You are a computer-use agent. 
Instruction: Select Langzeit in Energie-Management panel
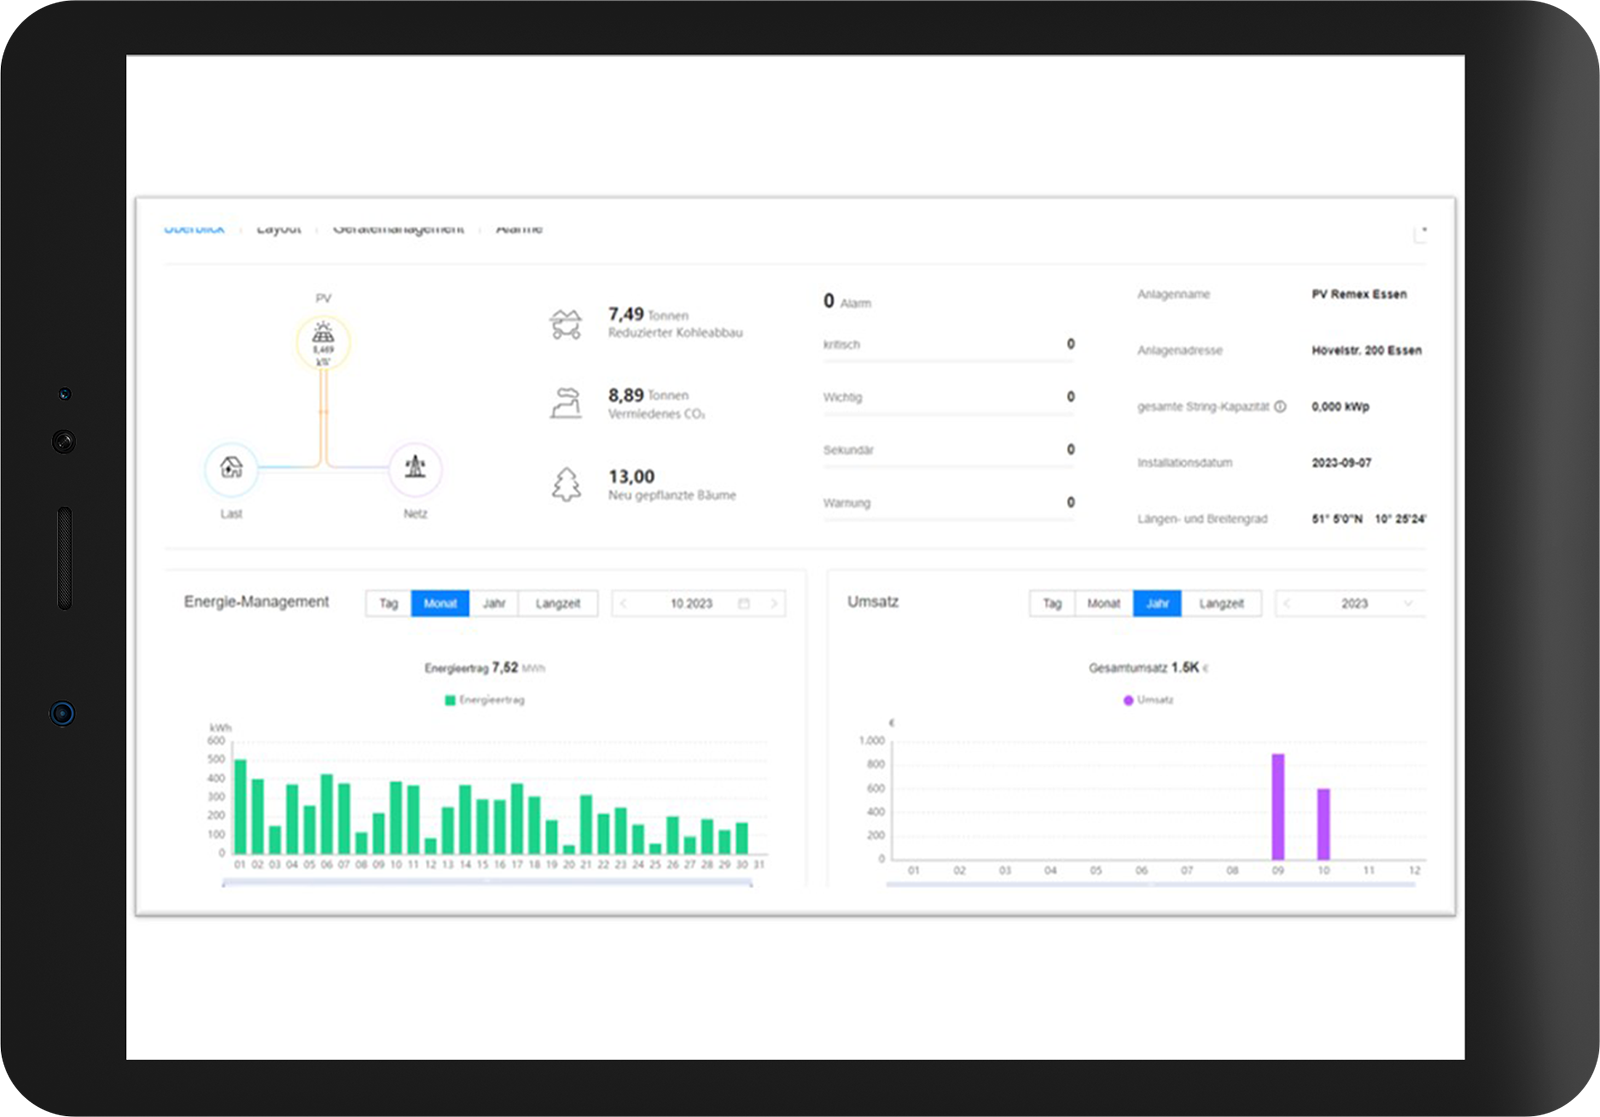coord(557,604)
